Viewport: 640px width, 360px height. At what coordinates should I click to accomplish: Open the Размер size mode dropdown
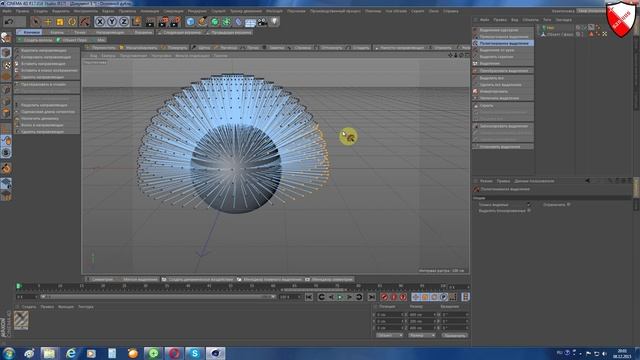[x=422, y=335]
